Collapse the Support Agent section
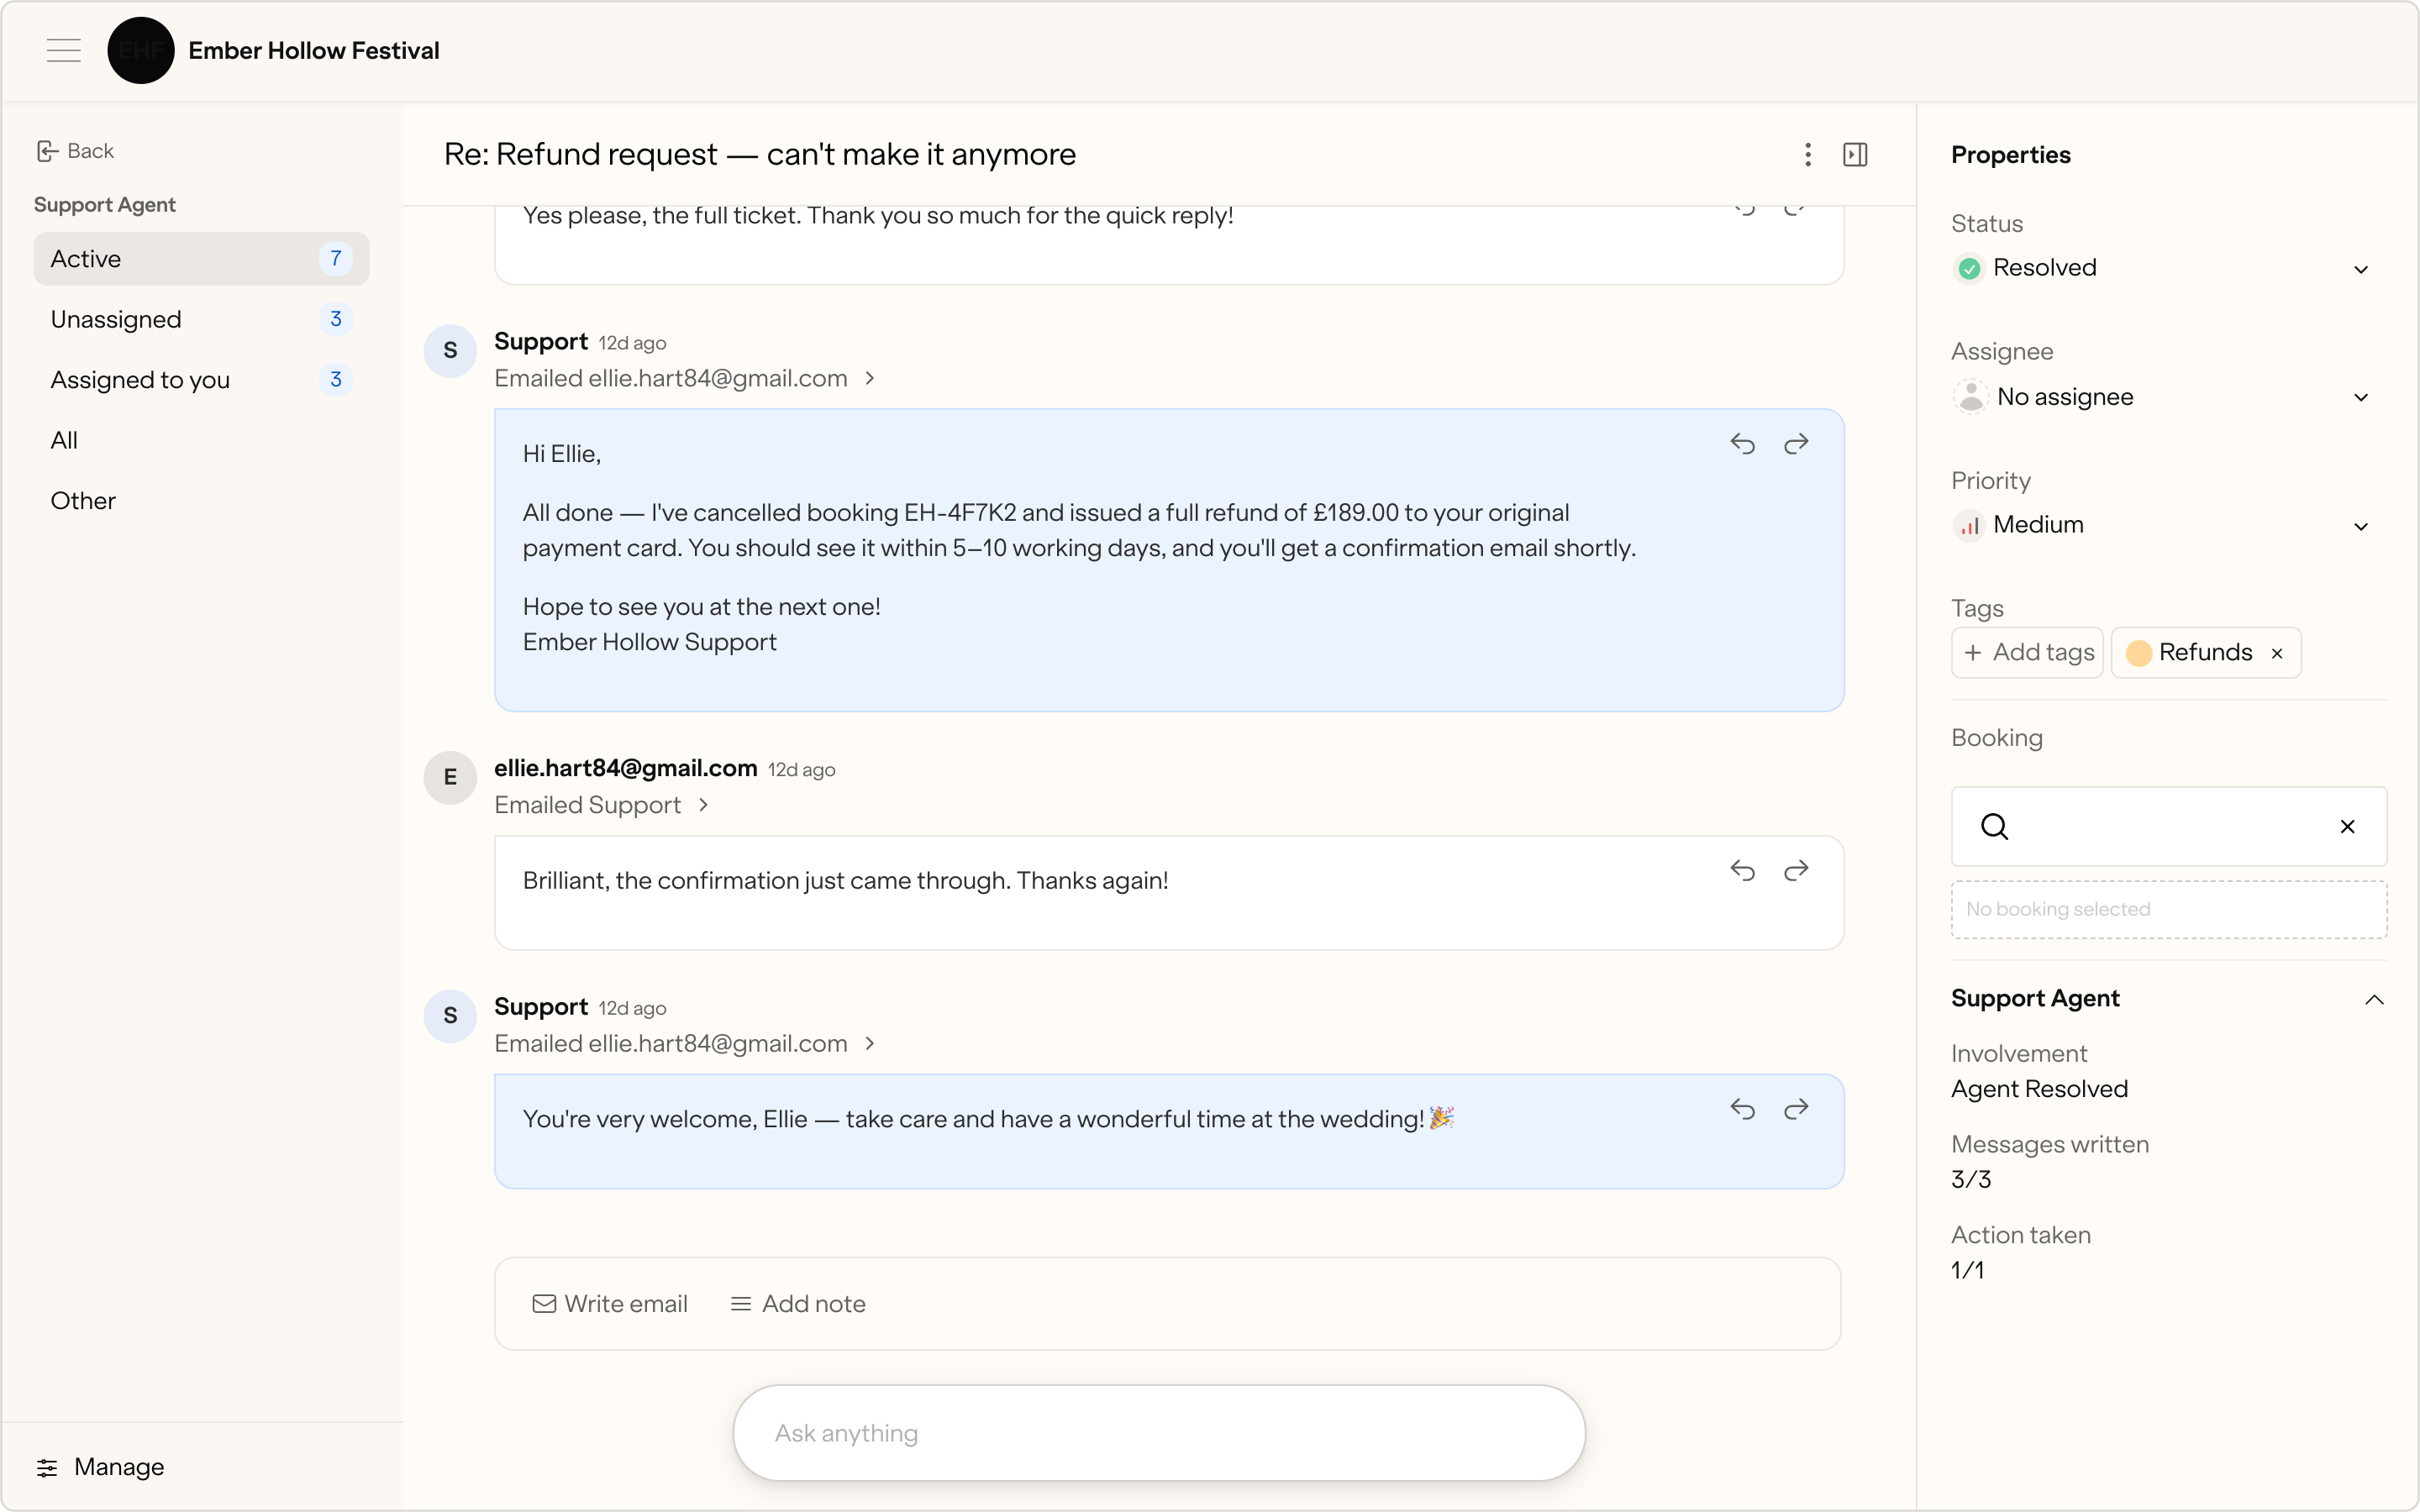 tap(2374, 999)
